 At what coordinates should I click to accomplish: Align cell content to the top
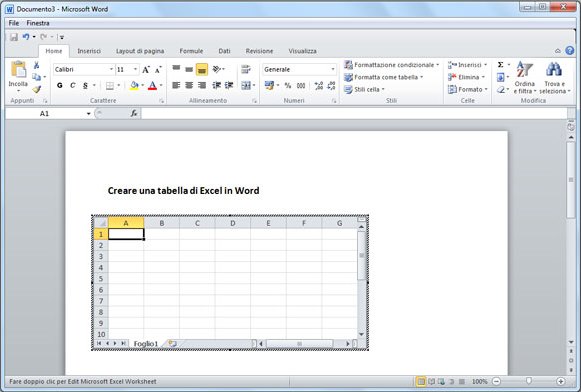[x=176, y=68]
